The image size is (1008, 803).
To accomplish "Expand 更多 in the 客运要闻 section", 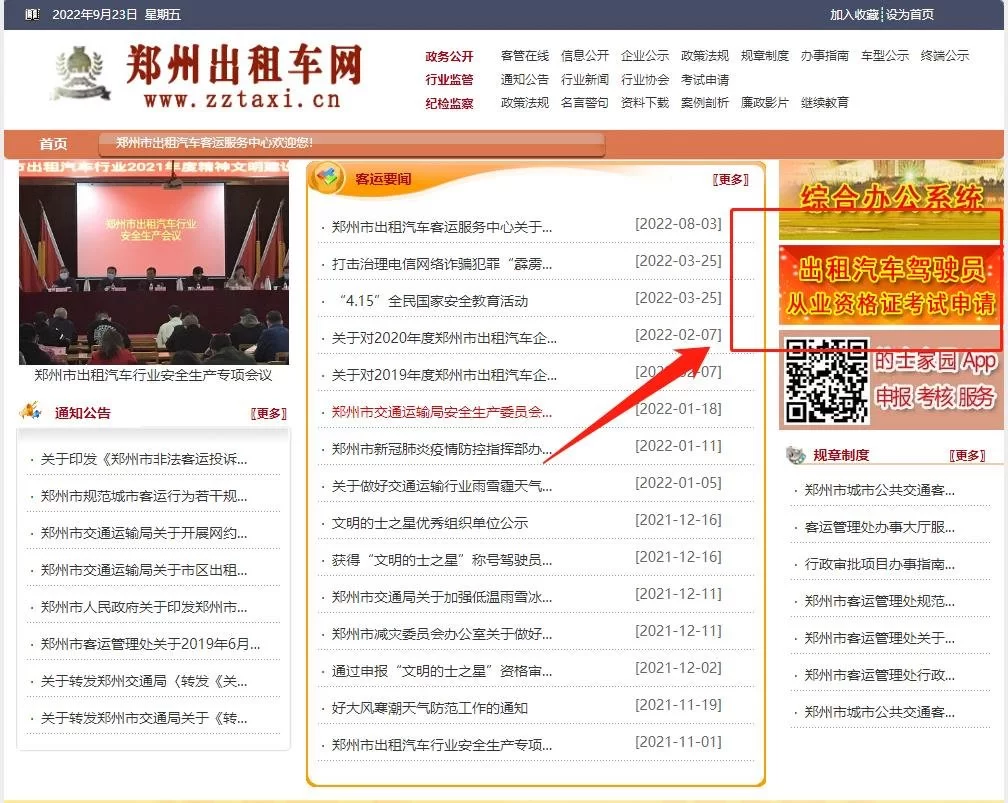I will tap(730, 180).
